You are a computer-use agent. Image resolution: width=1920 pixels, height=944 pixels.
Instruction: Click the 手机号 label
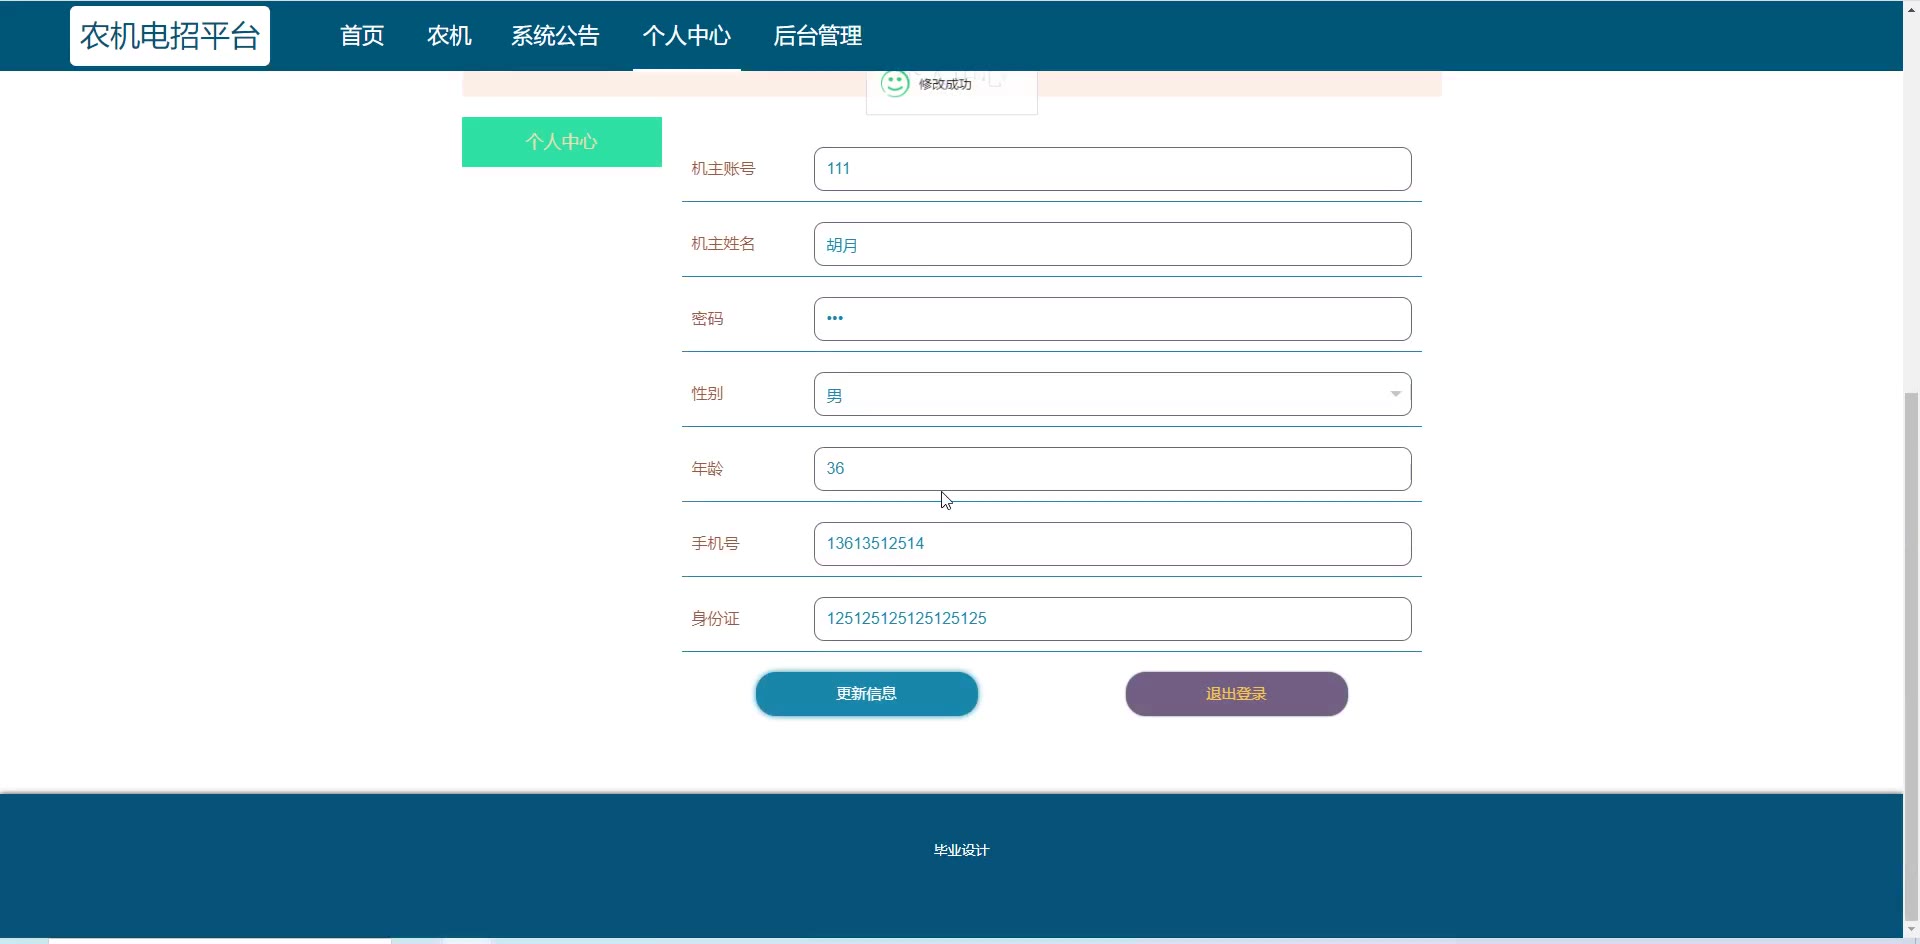715,544
